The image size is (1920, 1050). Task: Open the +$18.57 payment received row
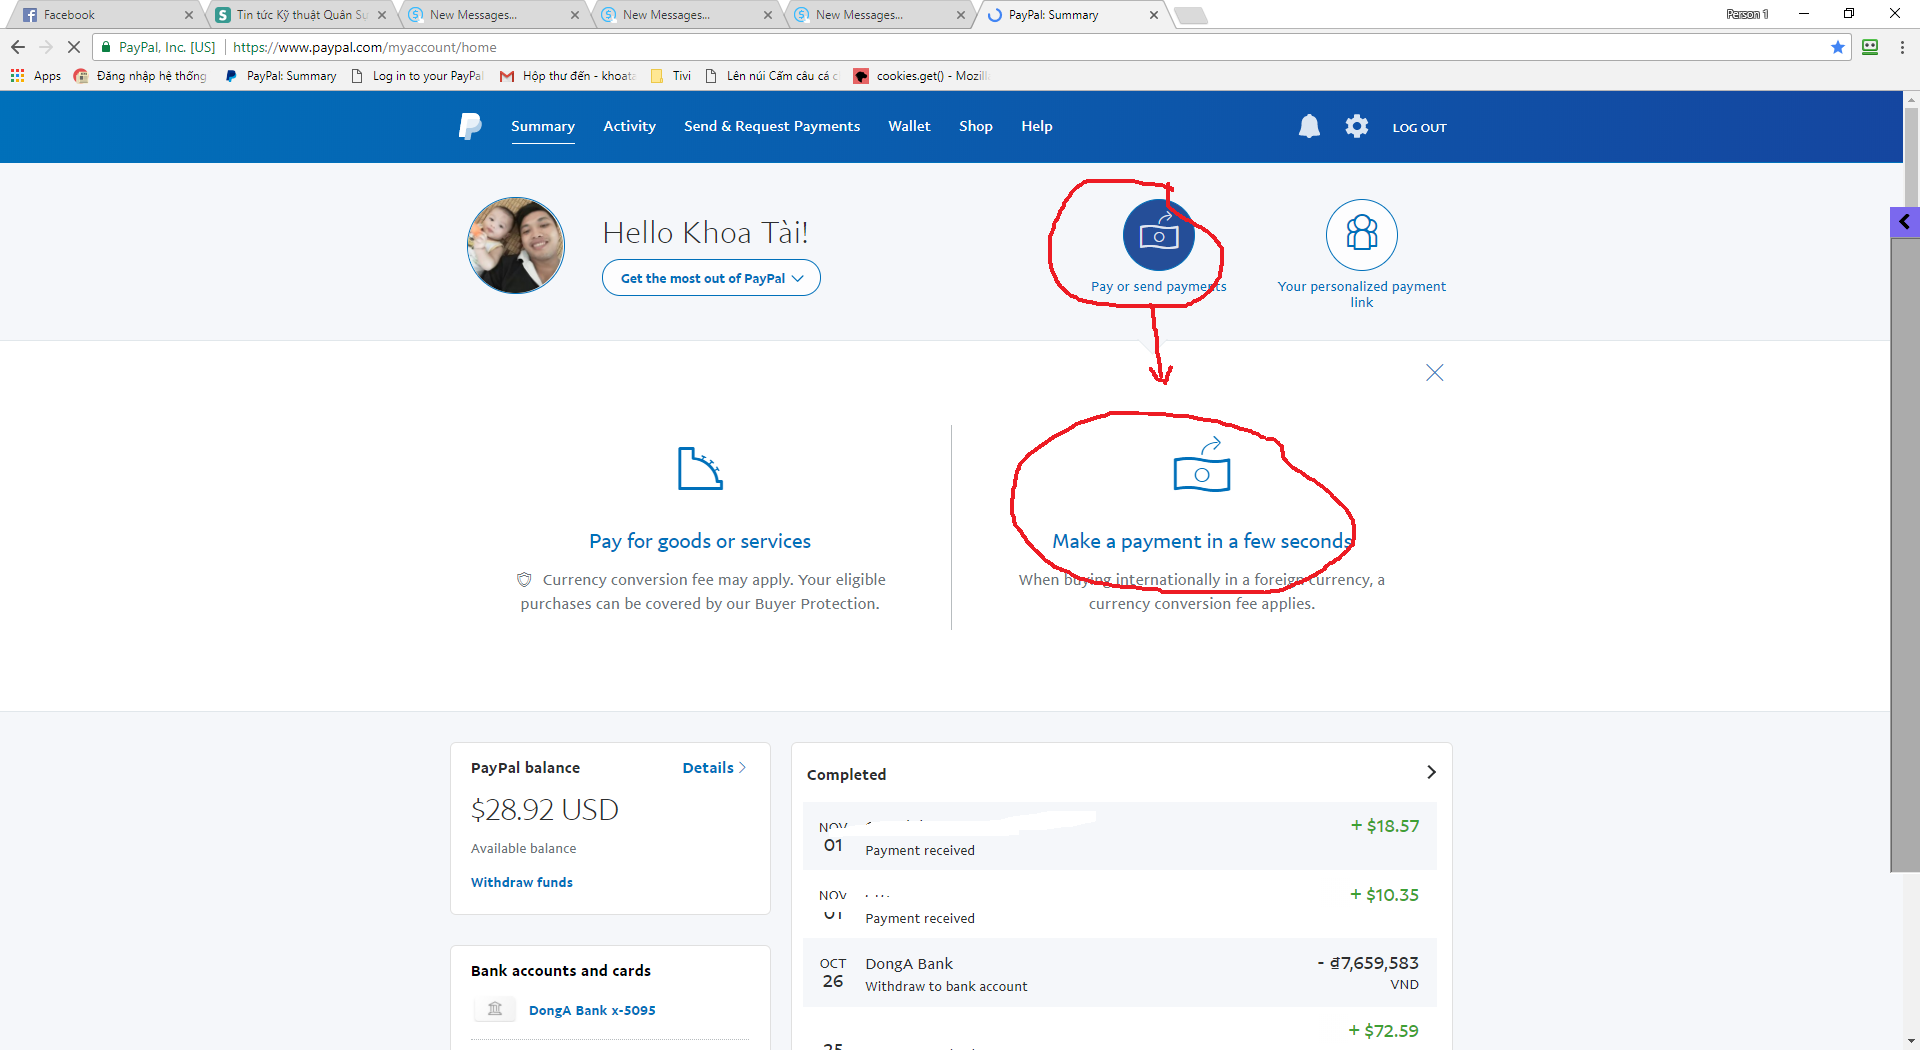(1119, 836)
